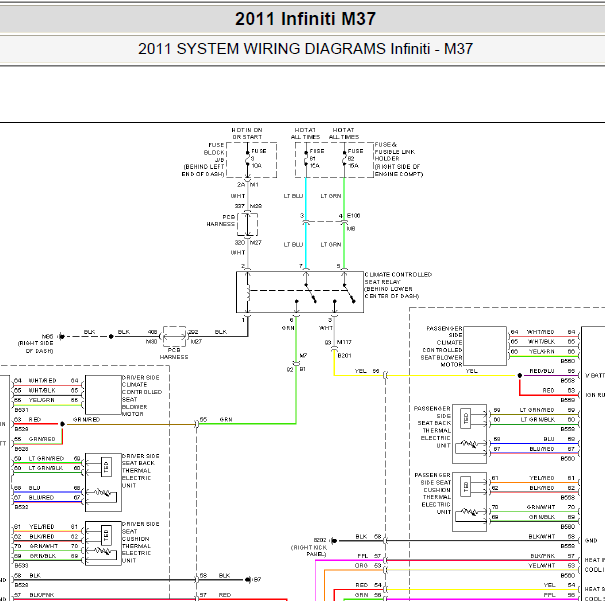Viewport: 605px width, 601px height.
Task: Click the '2011 SYSTEM WIRING DIAGRAMS Infiniti - M37' subtitle
Action: [305, 49]
